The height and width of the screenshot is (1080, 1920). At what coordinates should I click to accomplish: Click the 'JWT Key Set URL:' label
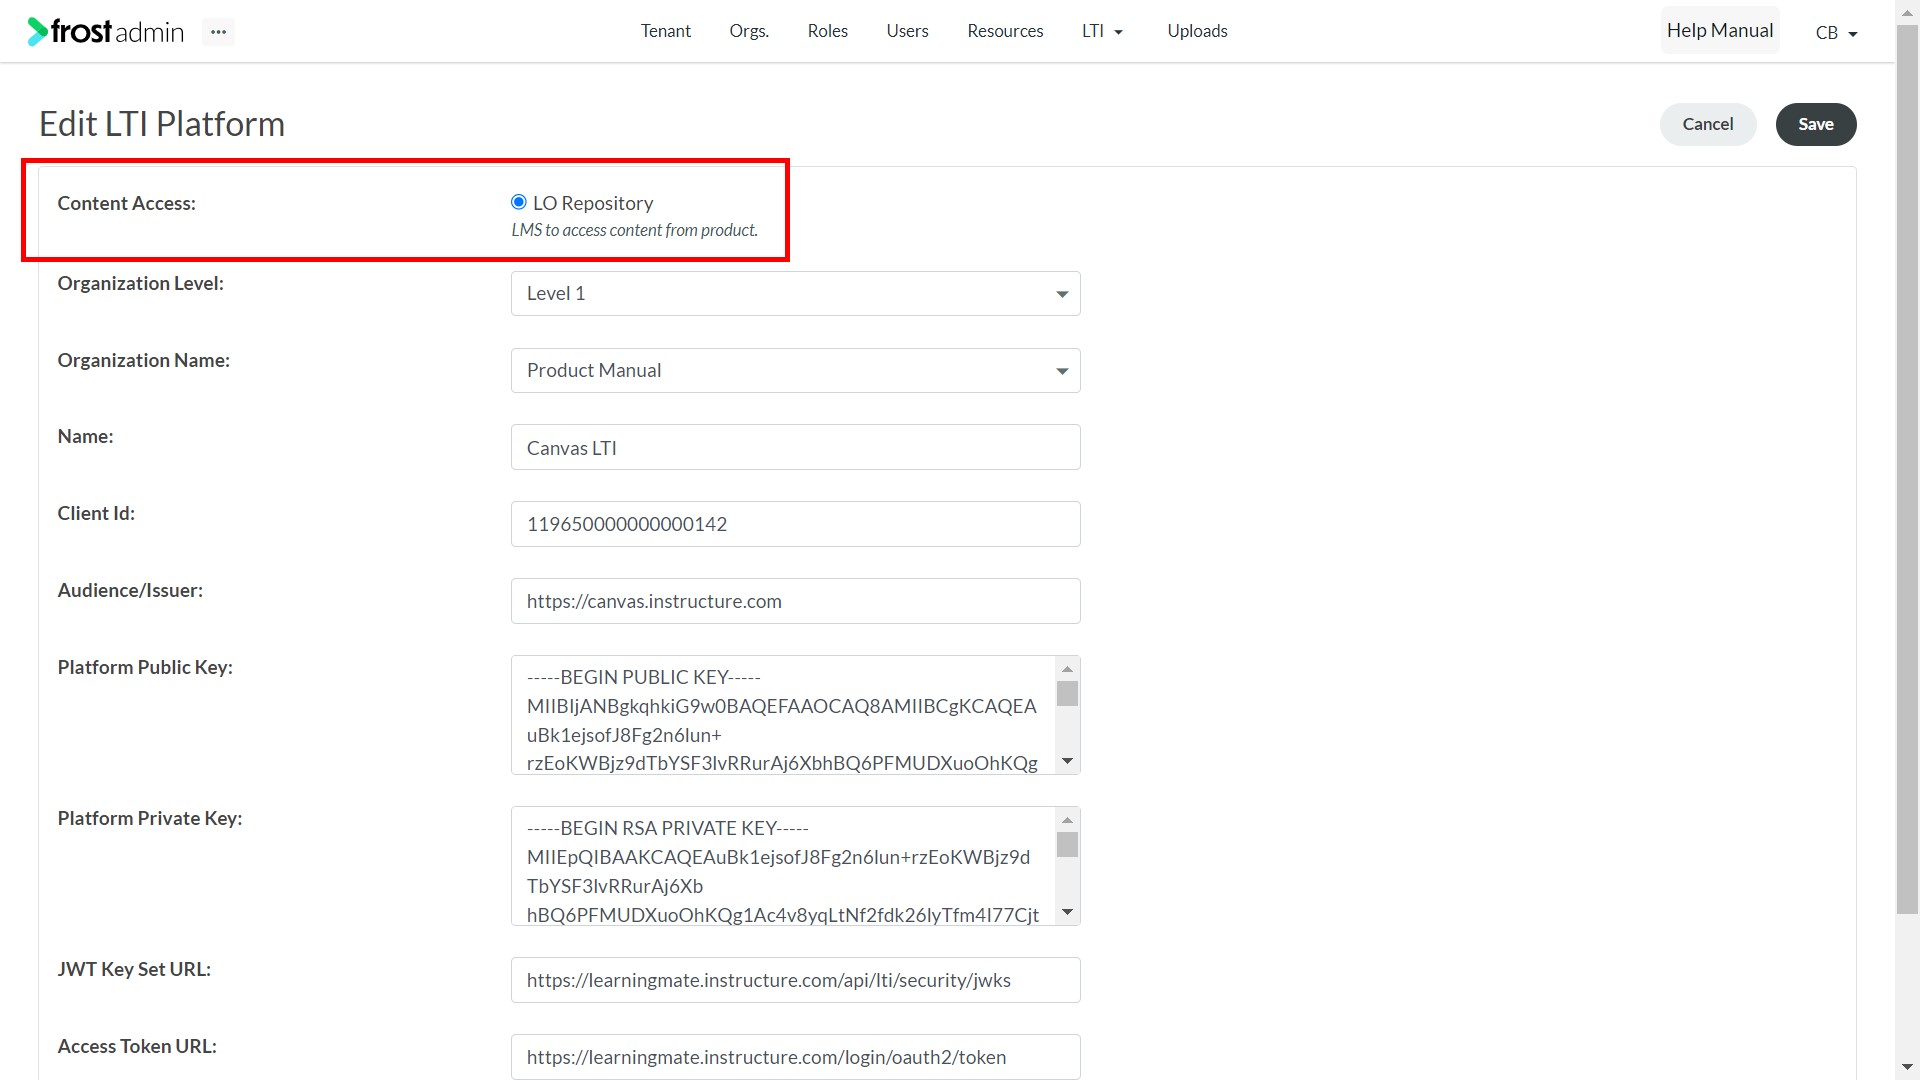point(134,969)
